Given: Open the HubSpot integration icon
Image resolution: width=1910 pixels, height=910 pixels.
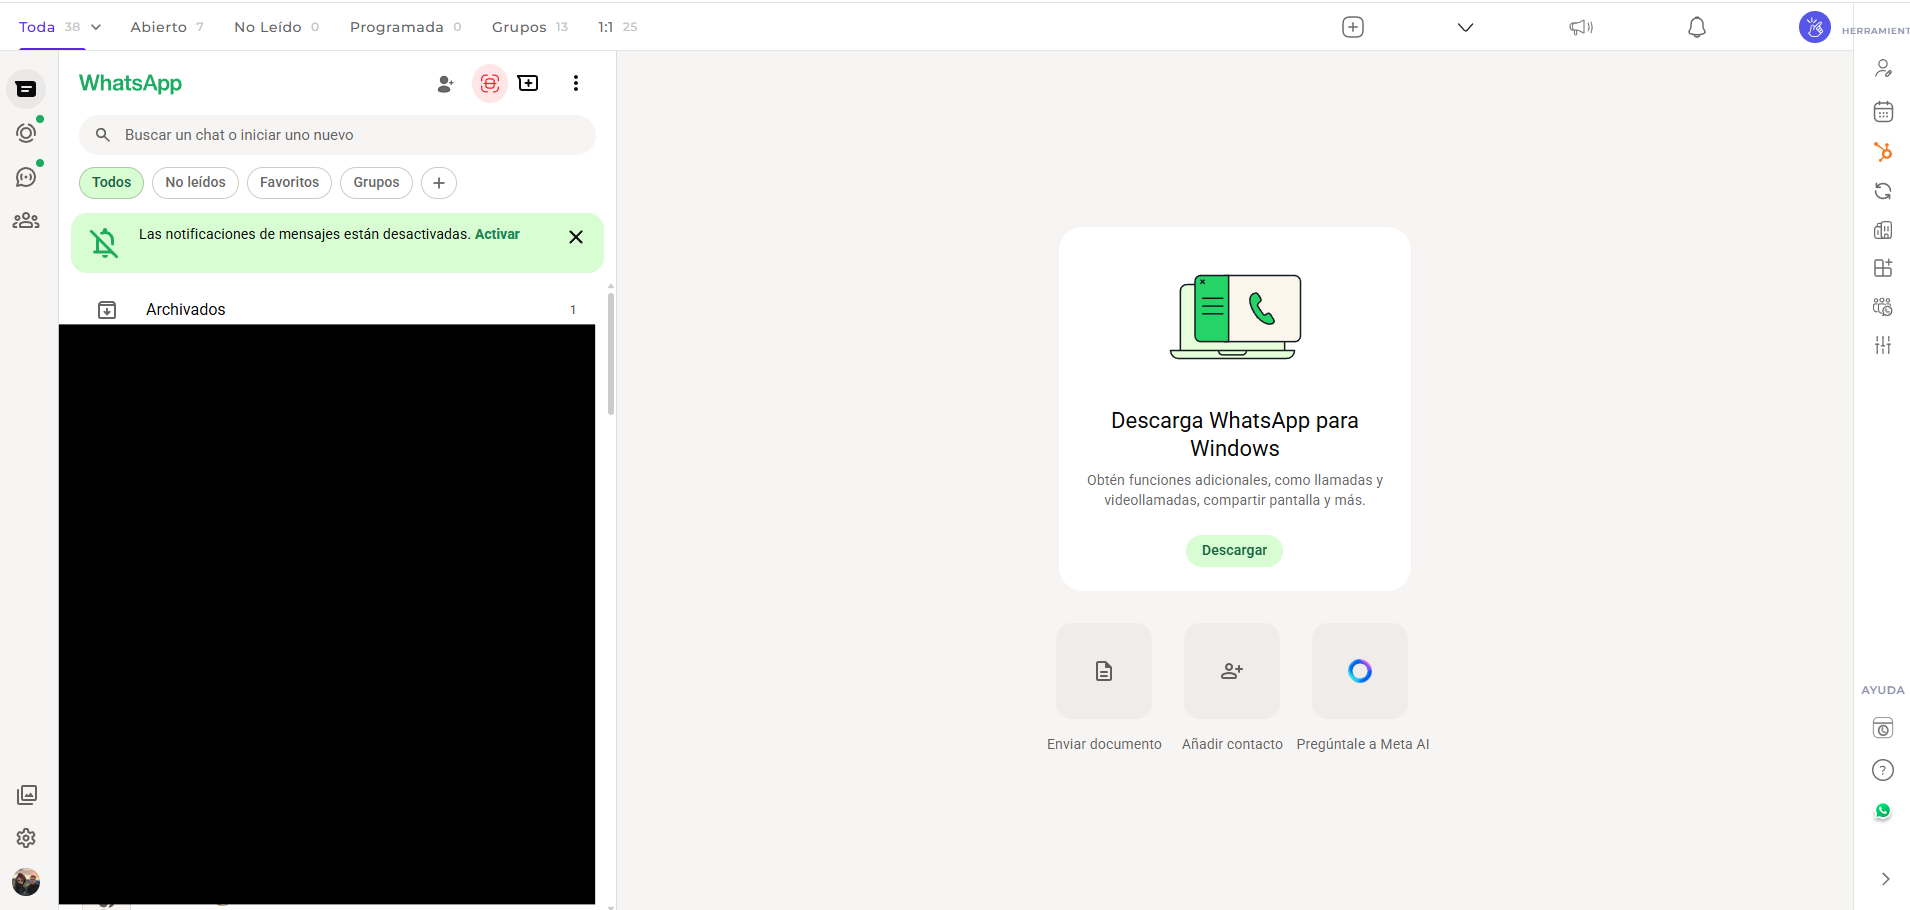Looking at the screenshot, I should (x=1883, y=152).
